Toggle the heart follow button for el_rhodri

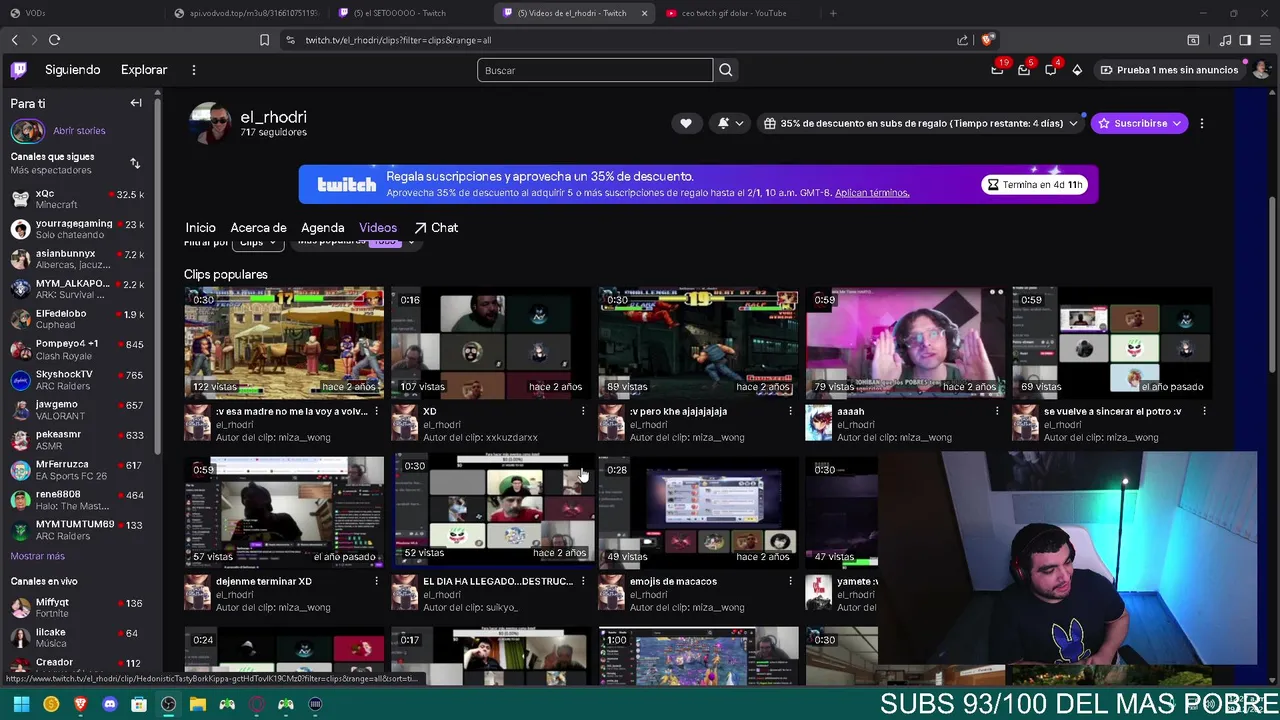point(686,123)
